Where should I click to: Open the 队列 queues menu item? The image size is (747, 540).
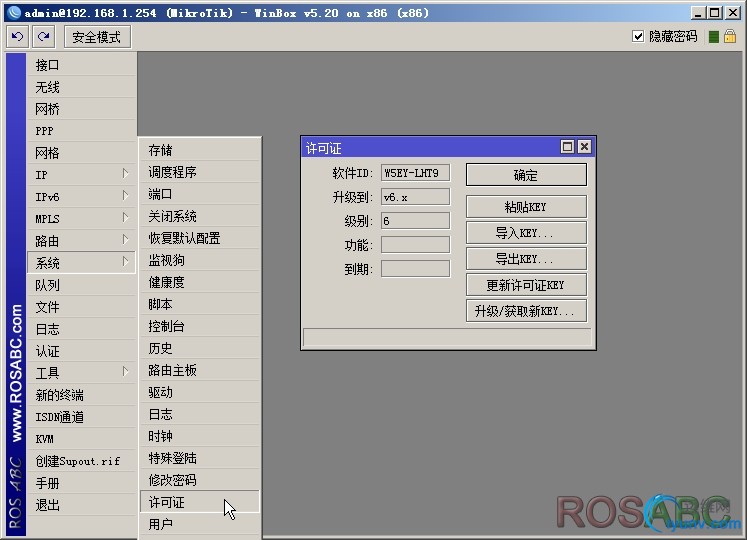[81, 285]
